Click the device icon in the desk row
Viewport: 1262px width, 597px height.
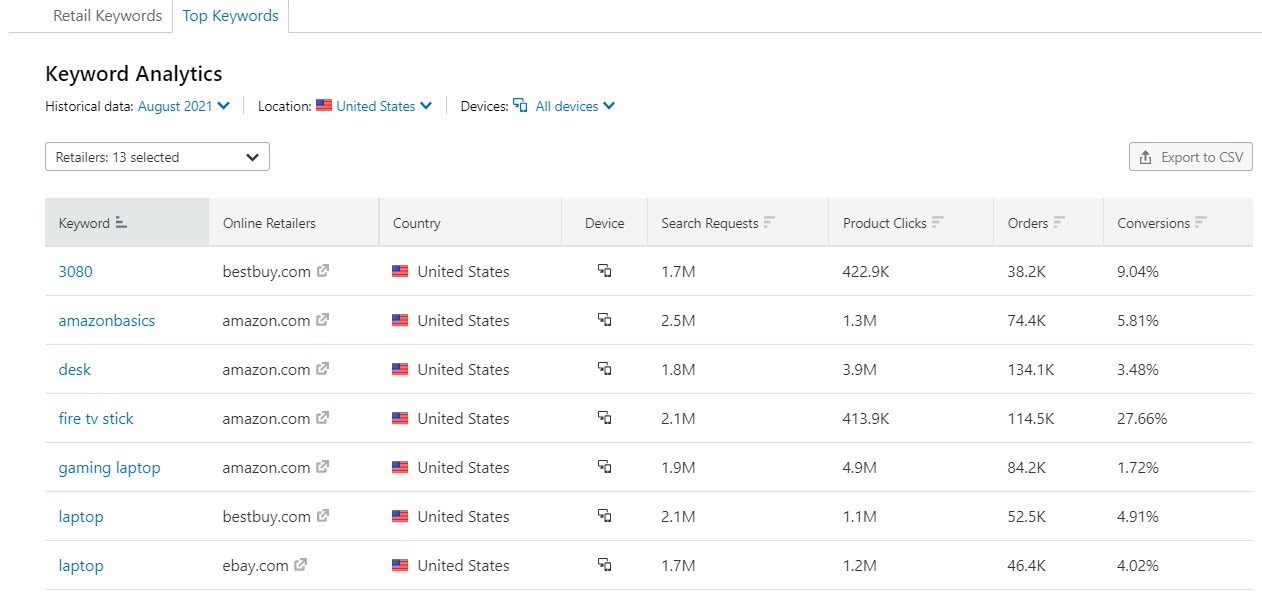coord(604,368)
